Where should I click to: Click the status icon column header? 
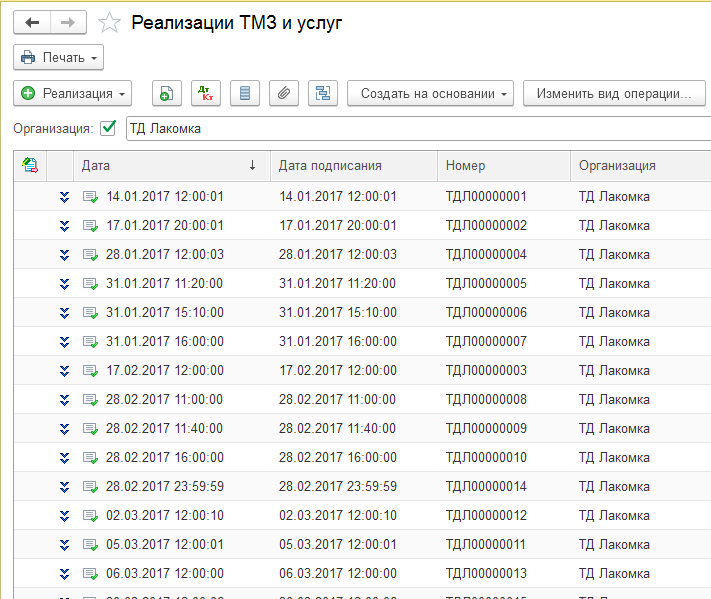coord(30,166)
